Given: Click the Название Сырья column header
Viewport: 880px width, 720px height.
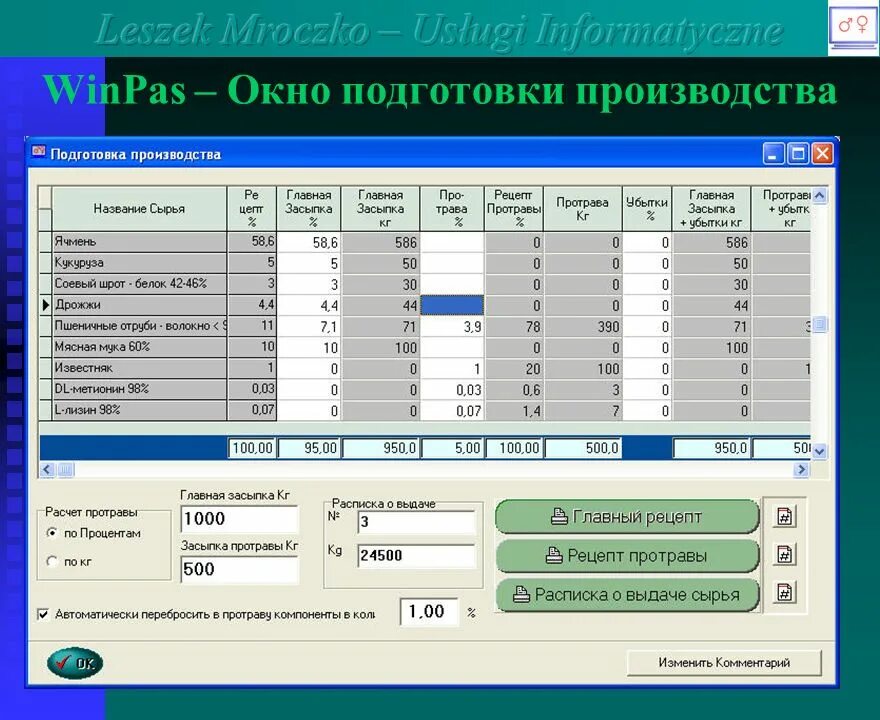Looking at the screenshot, I should pyautogui.click(x=139, y=209).
